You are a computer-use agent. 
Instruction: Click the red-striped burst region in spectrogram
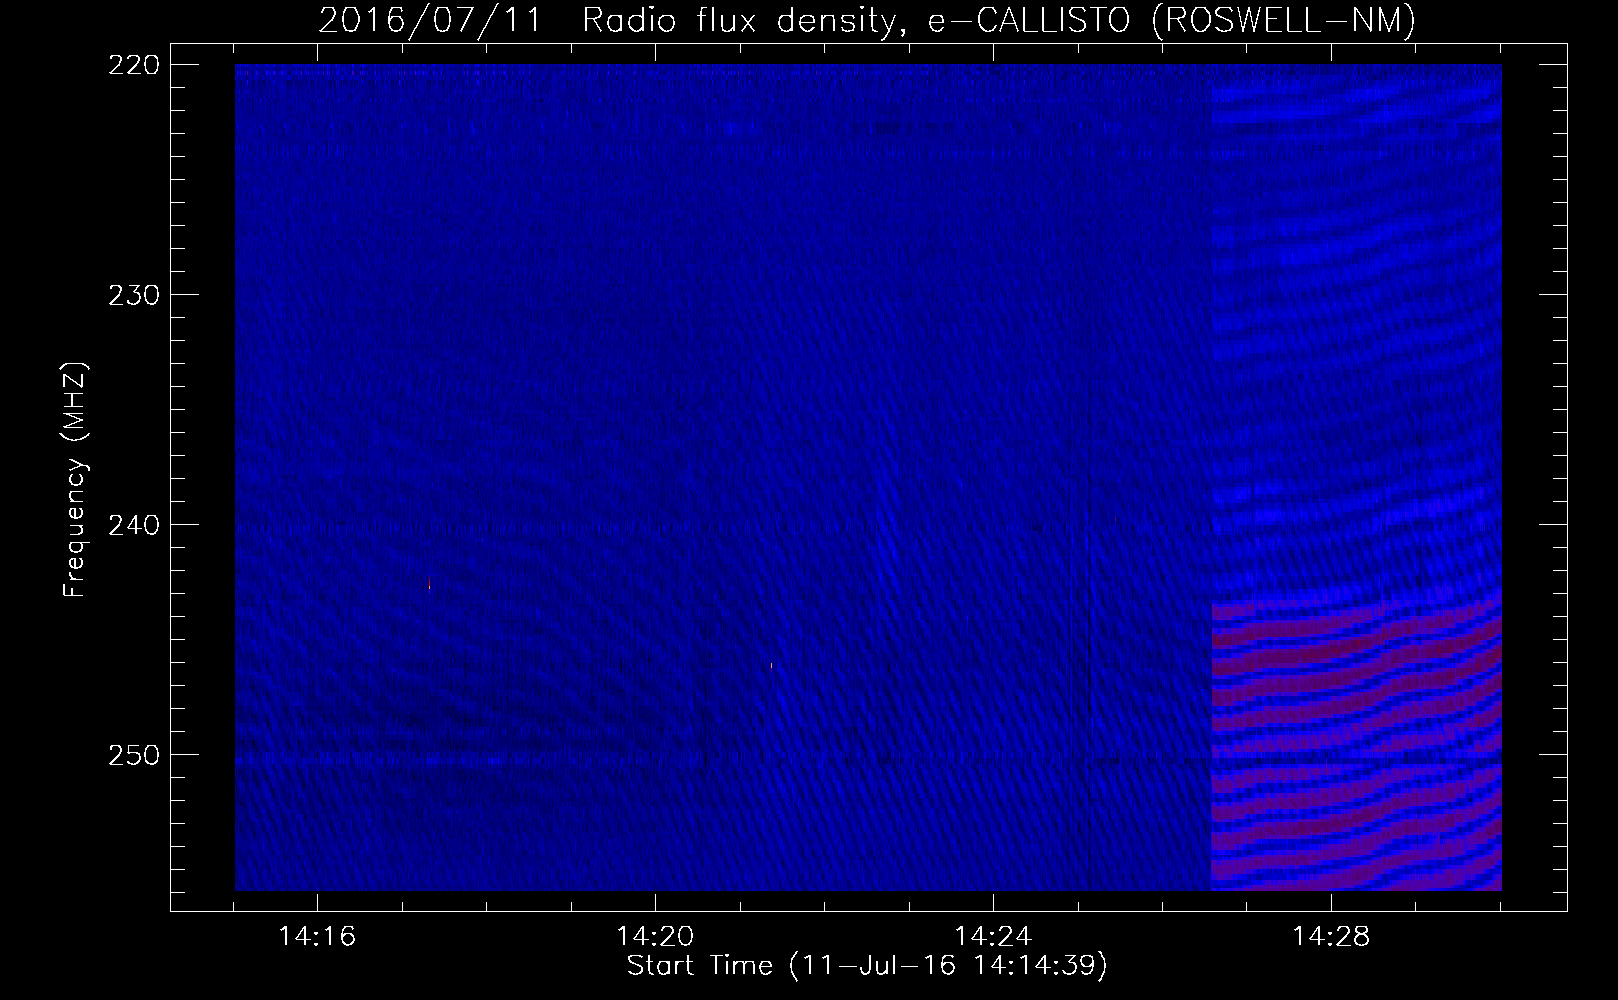tap(1356, 745)
